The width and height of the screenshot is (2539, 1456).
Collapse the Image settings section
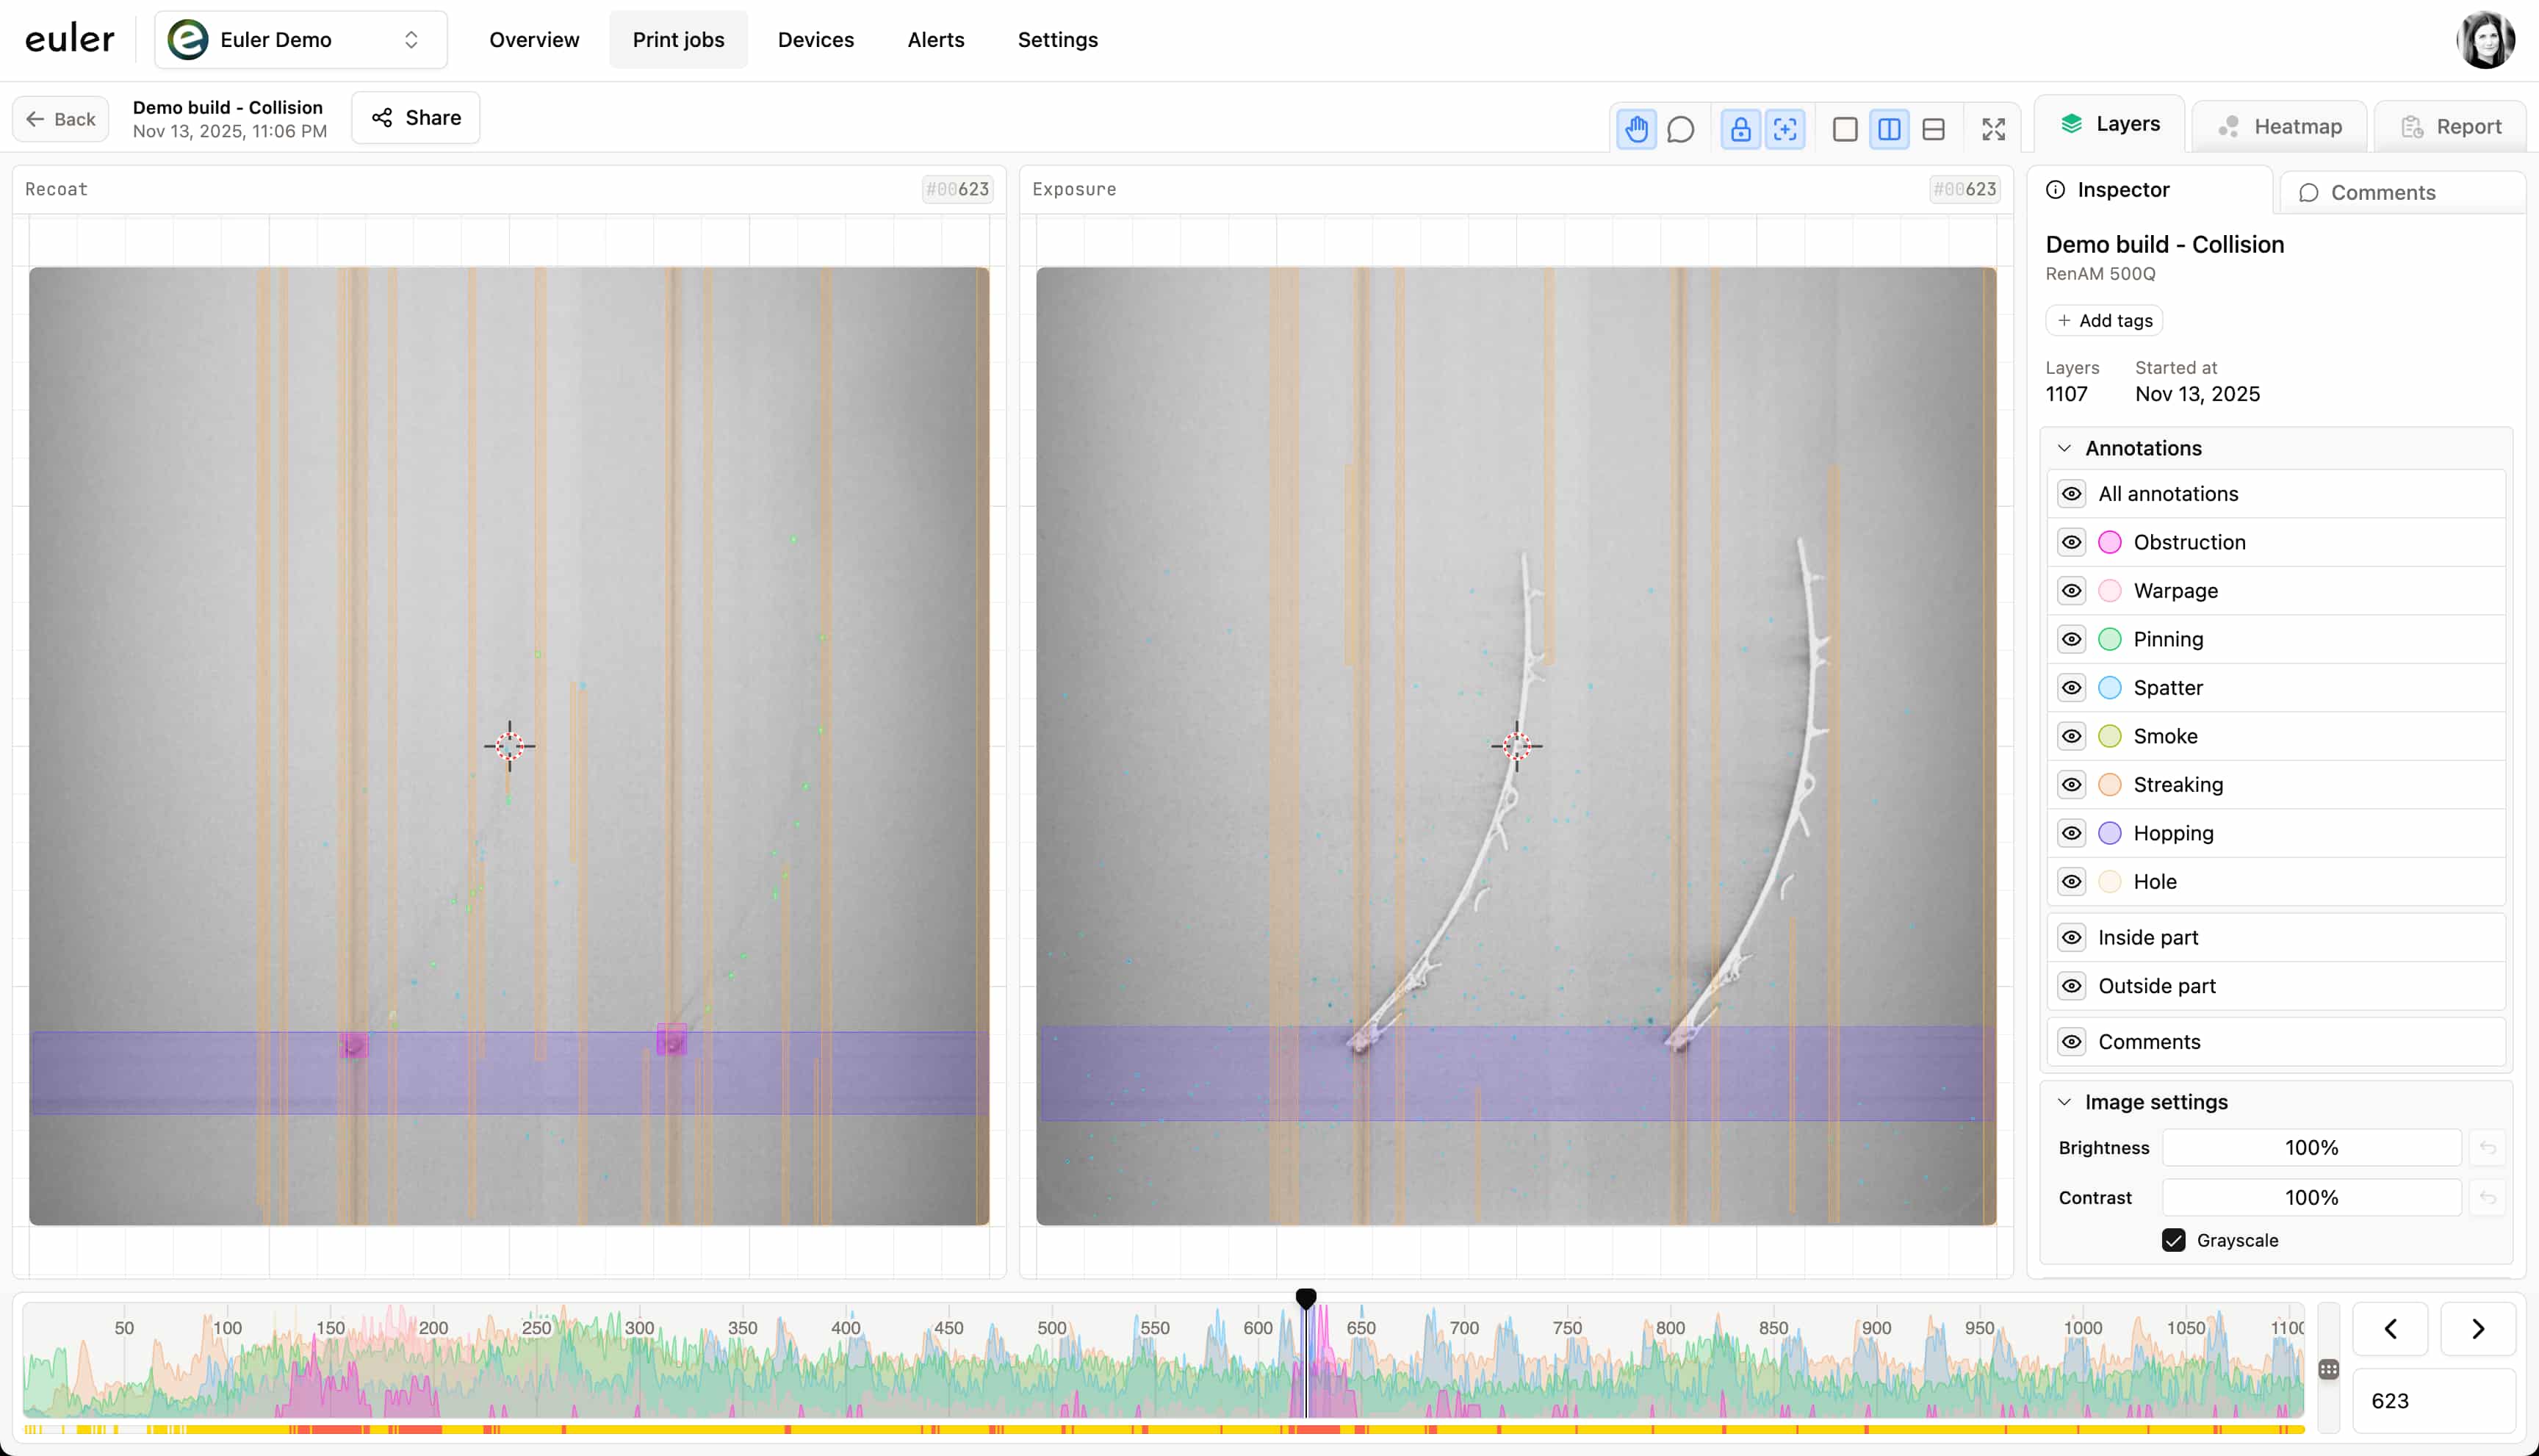(2064, 1102)
